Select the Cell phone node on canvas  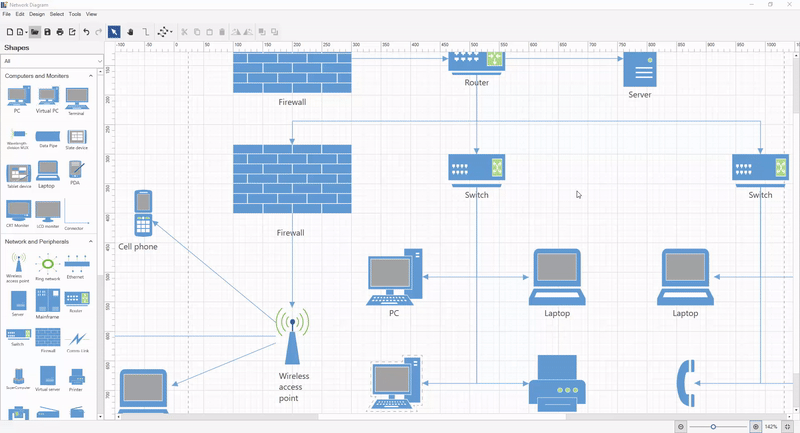(144, 213)
